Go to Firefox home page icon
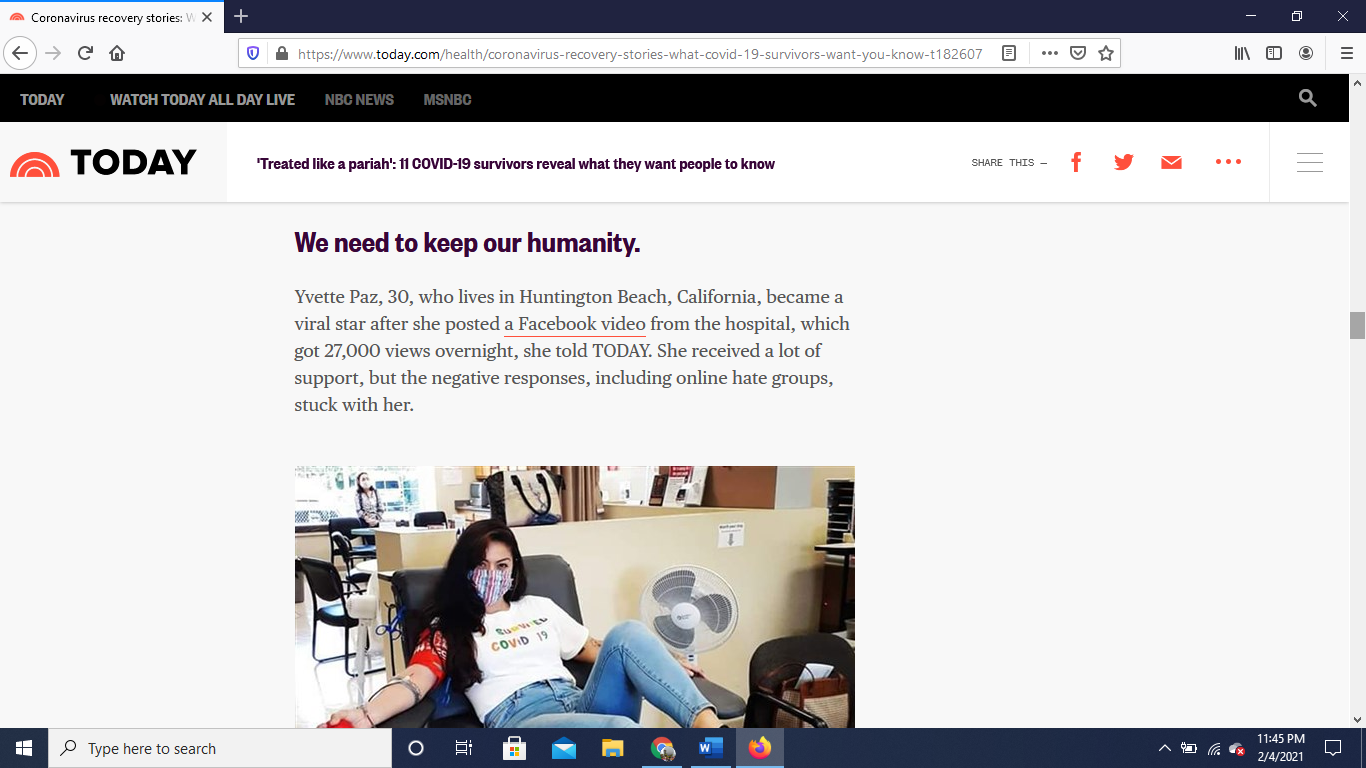 click(x=117, y=54)
